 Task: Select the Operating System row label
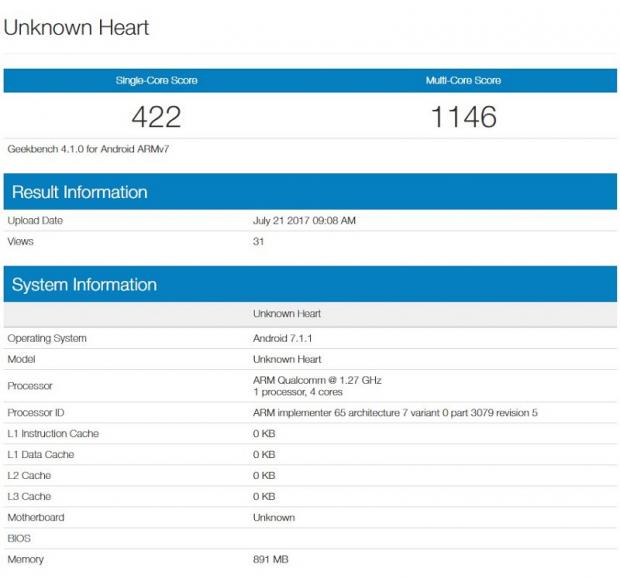tap(47, 338)
